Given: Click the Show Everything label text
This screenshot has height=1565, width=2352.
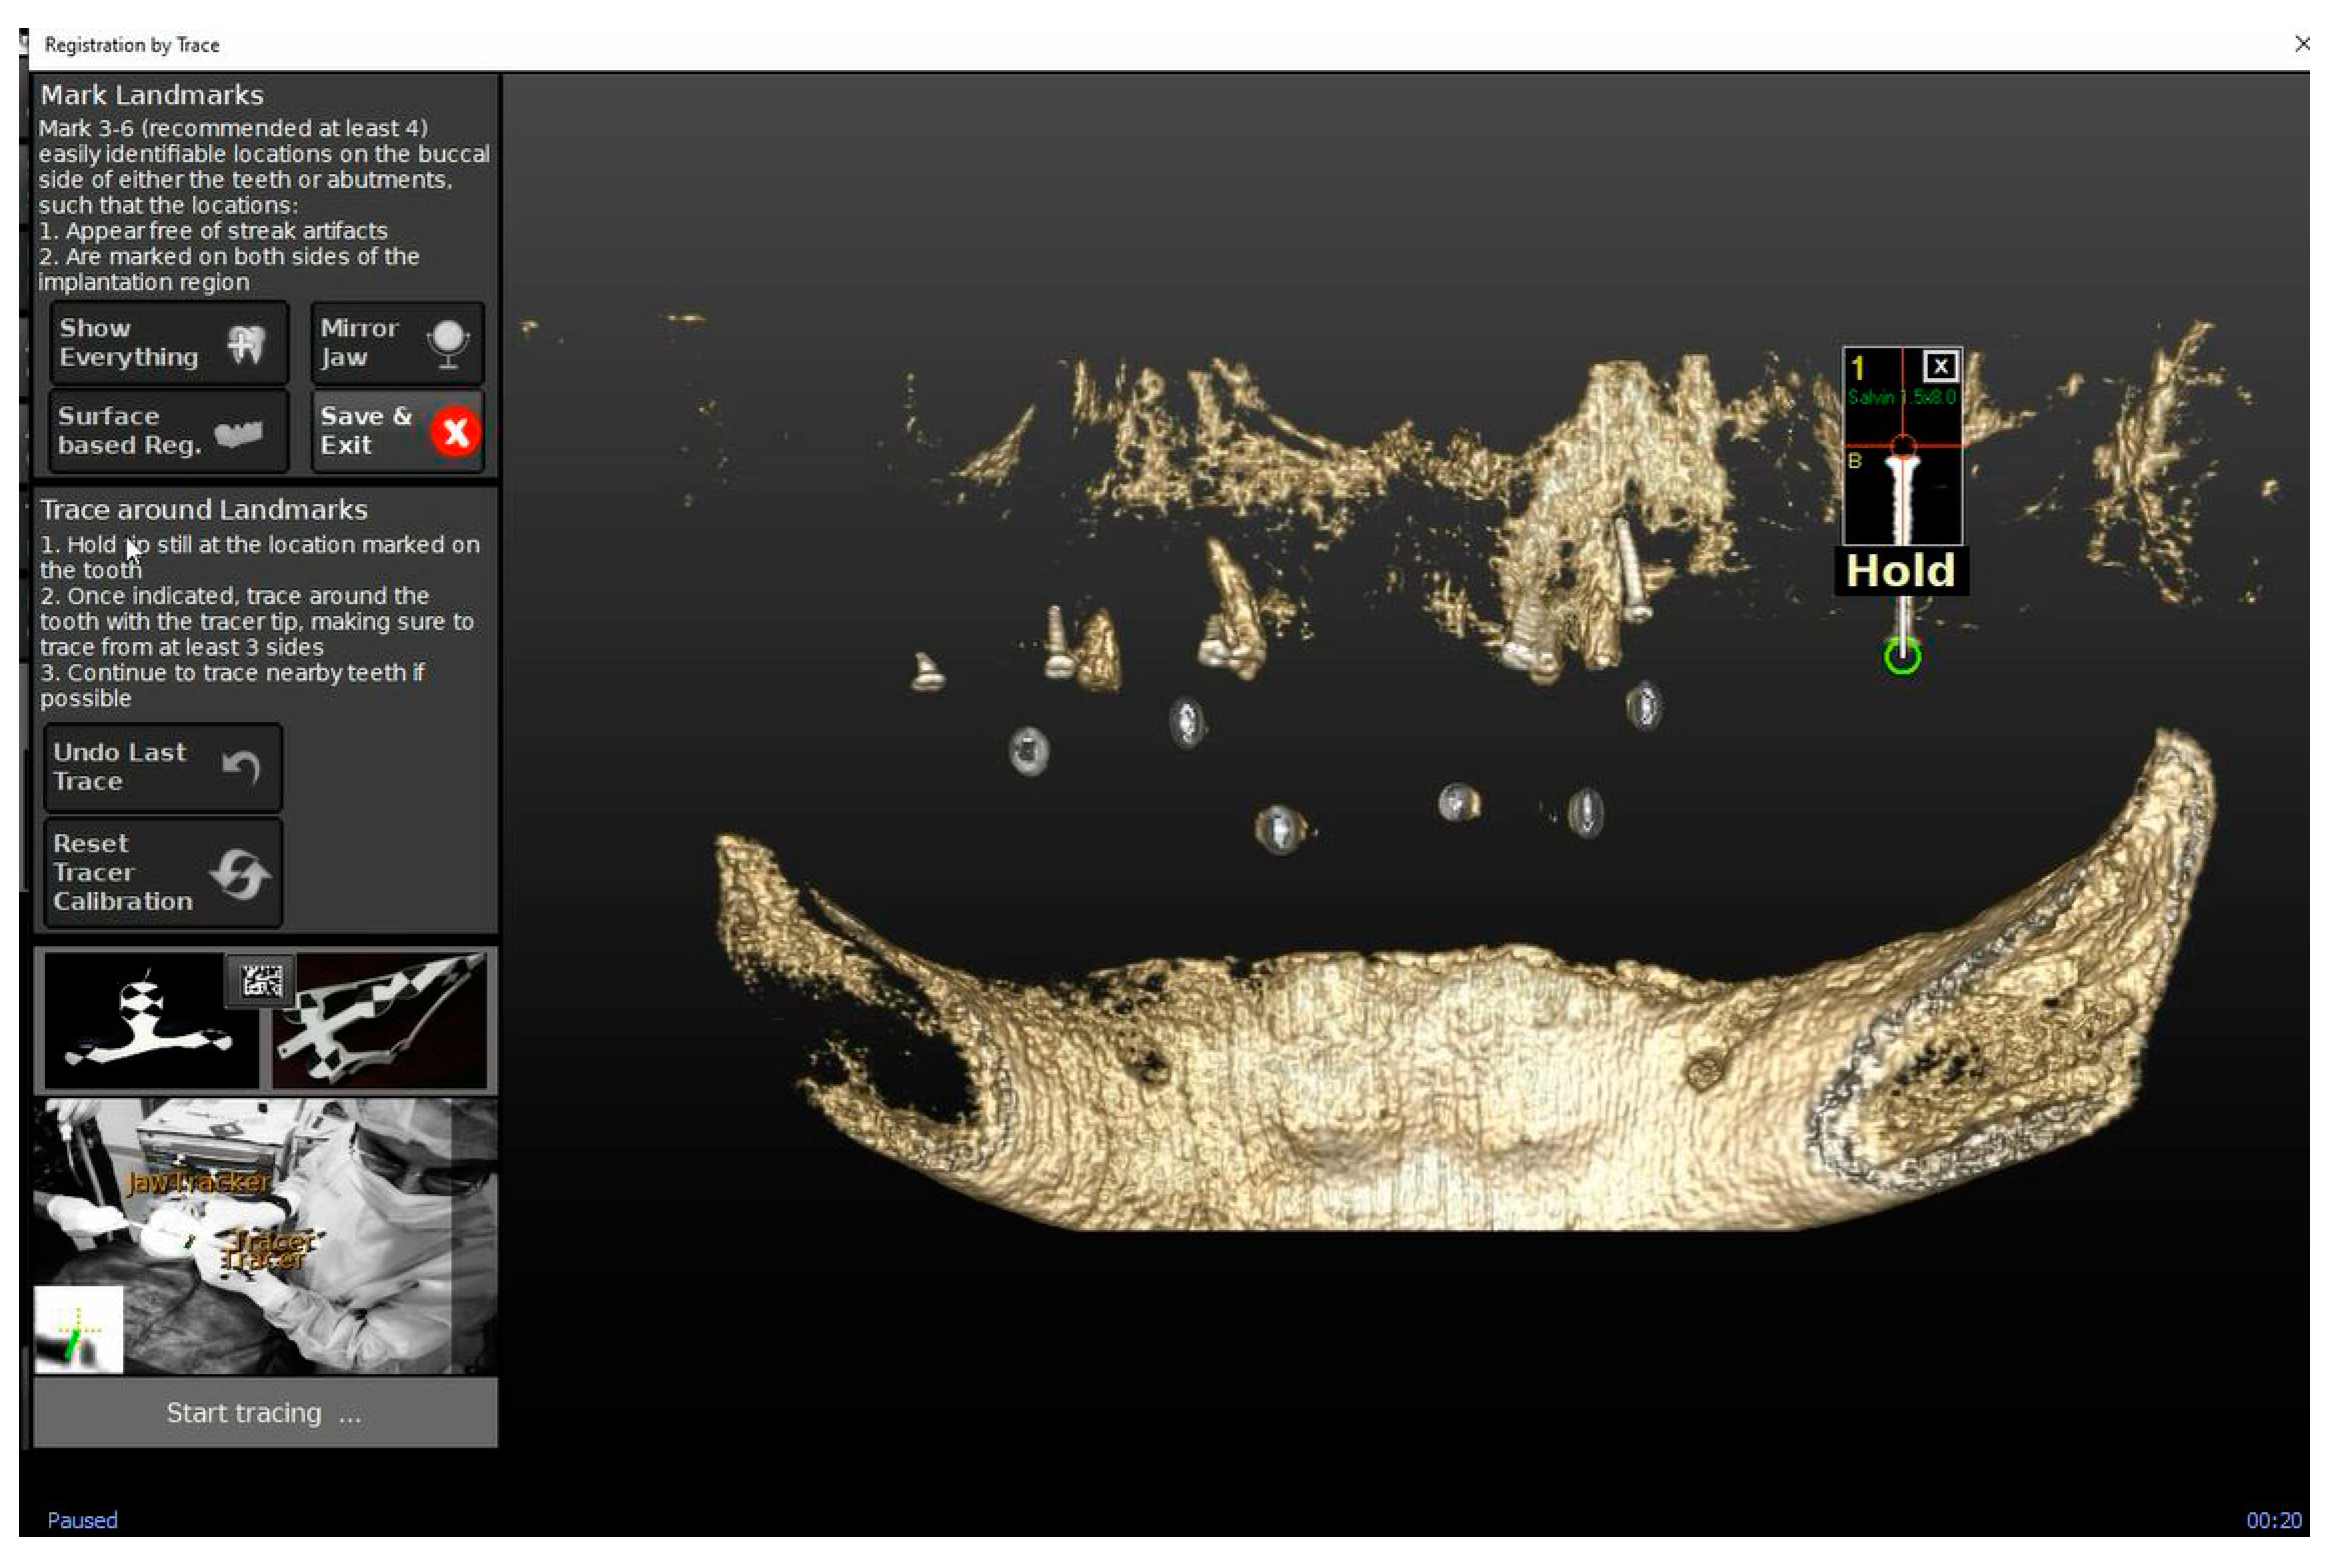Looking at the screenshot, I should point(129,345).
